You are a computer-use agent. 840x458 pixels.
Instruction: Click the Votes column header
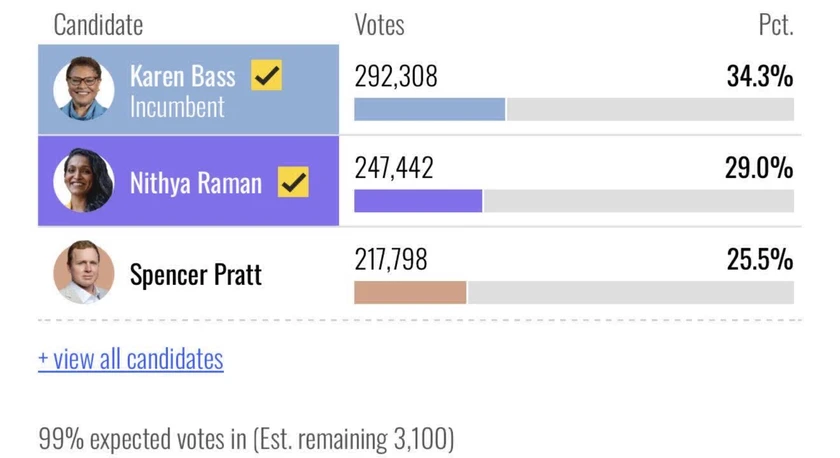379,25
